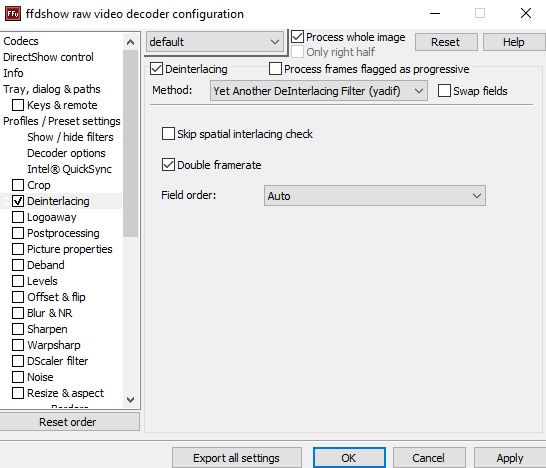The image size is (546, 468).
Task: Enable Offset & flip checkbox
Action: [x=18, y=297]
